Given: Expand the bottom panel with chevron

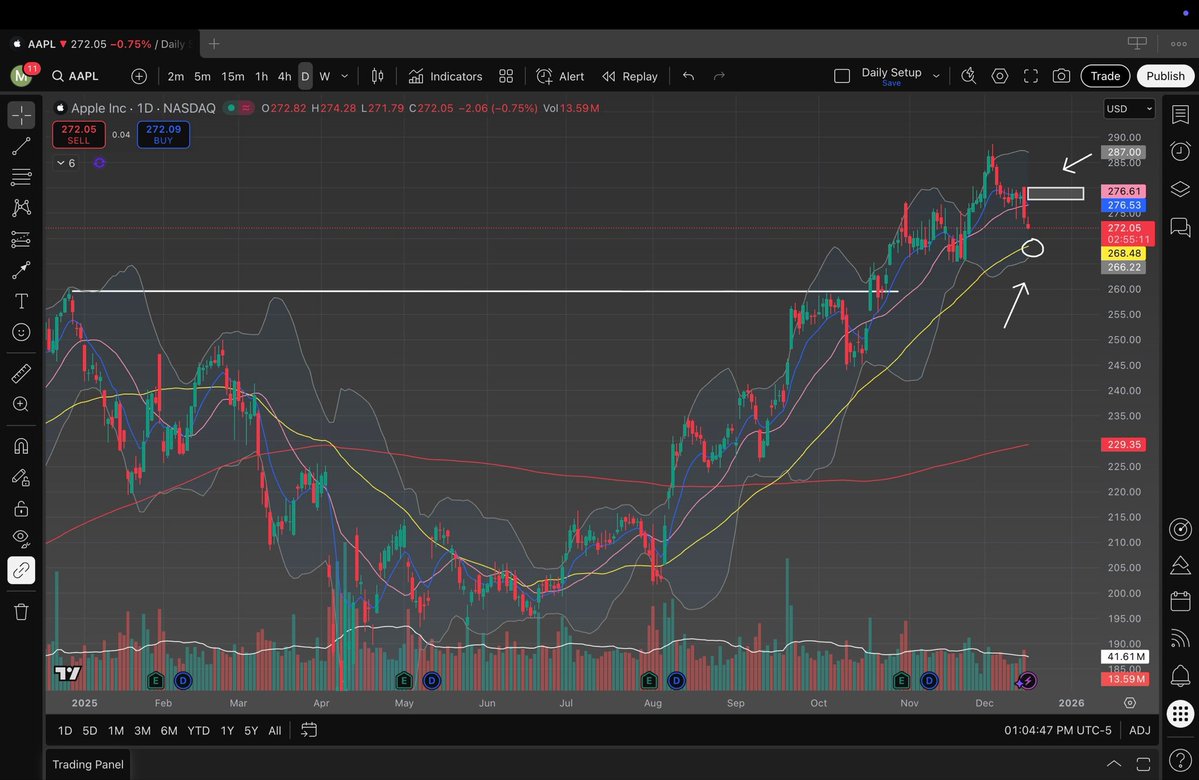Looking at the screenshot, I should click(1114, 764).
